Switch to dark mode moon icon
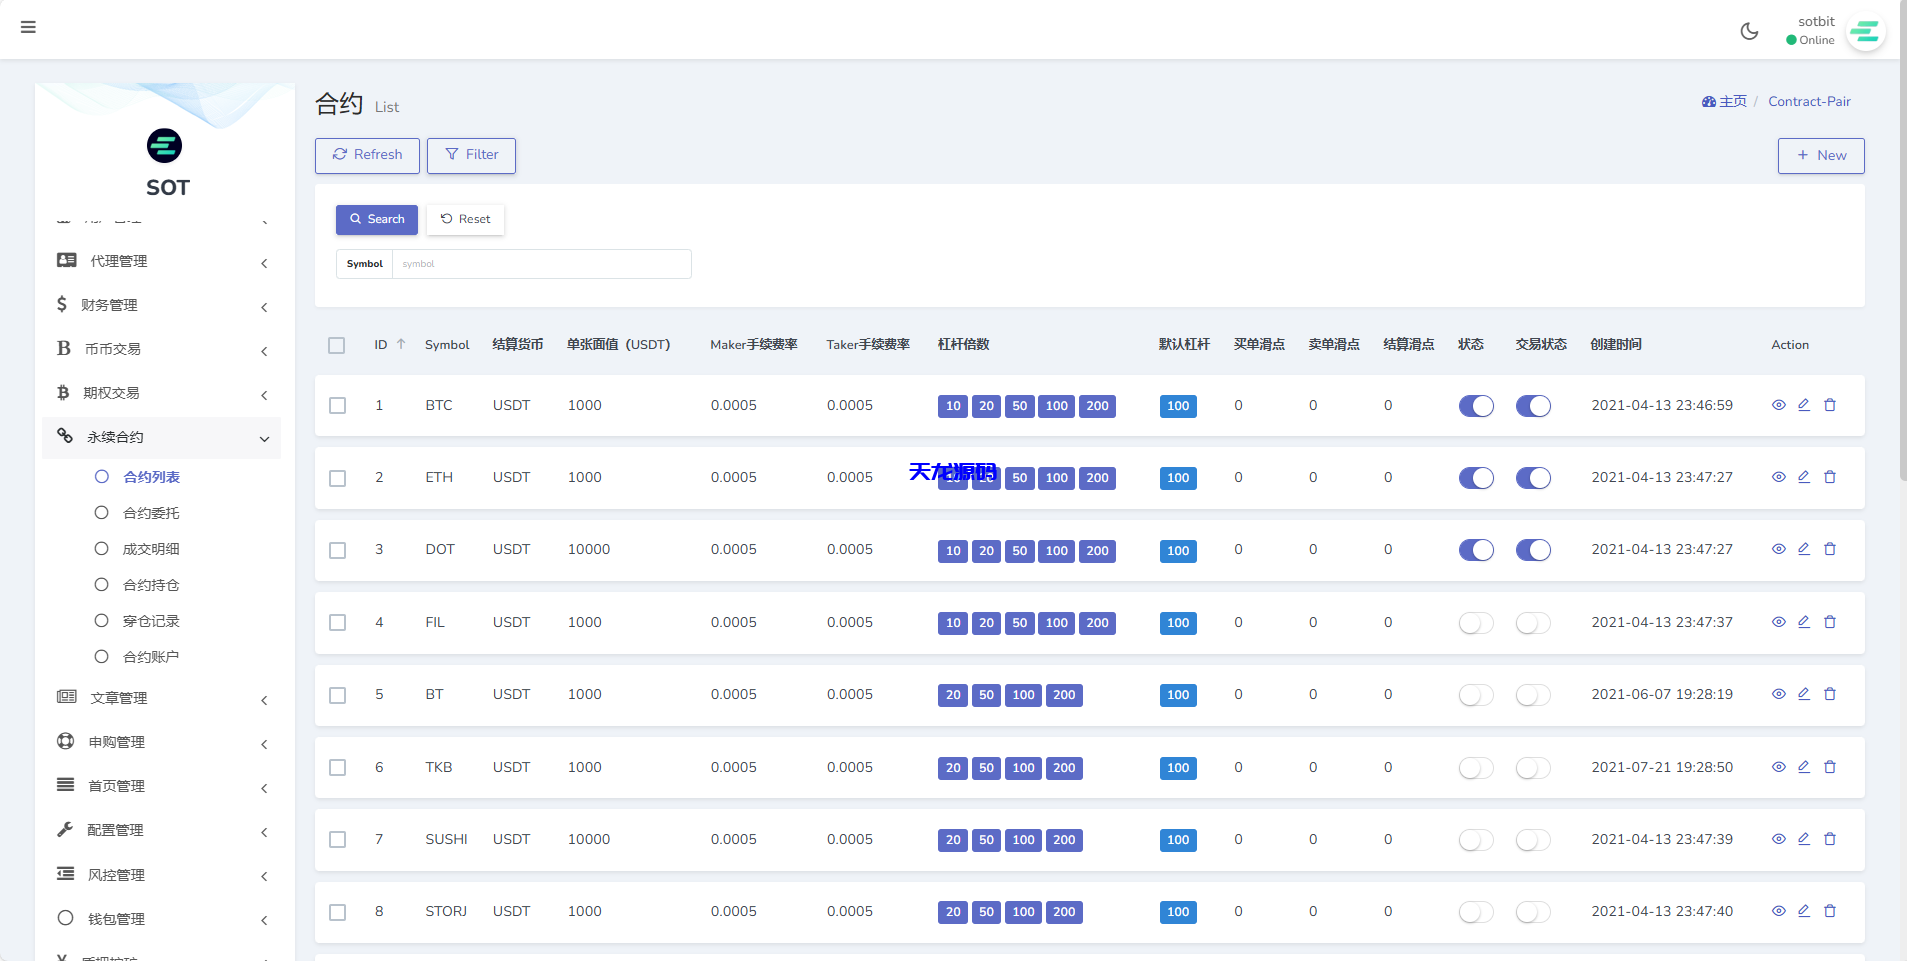 (x=1749, y=31)
